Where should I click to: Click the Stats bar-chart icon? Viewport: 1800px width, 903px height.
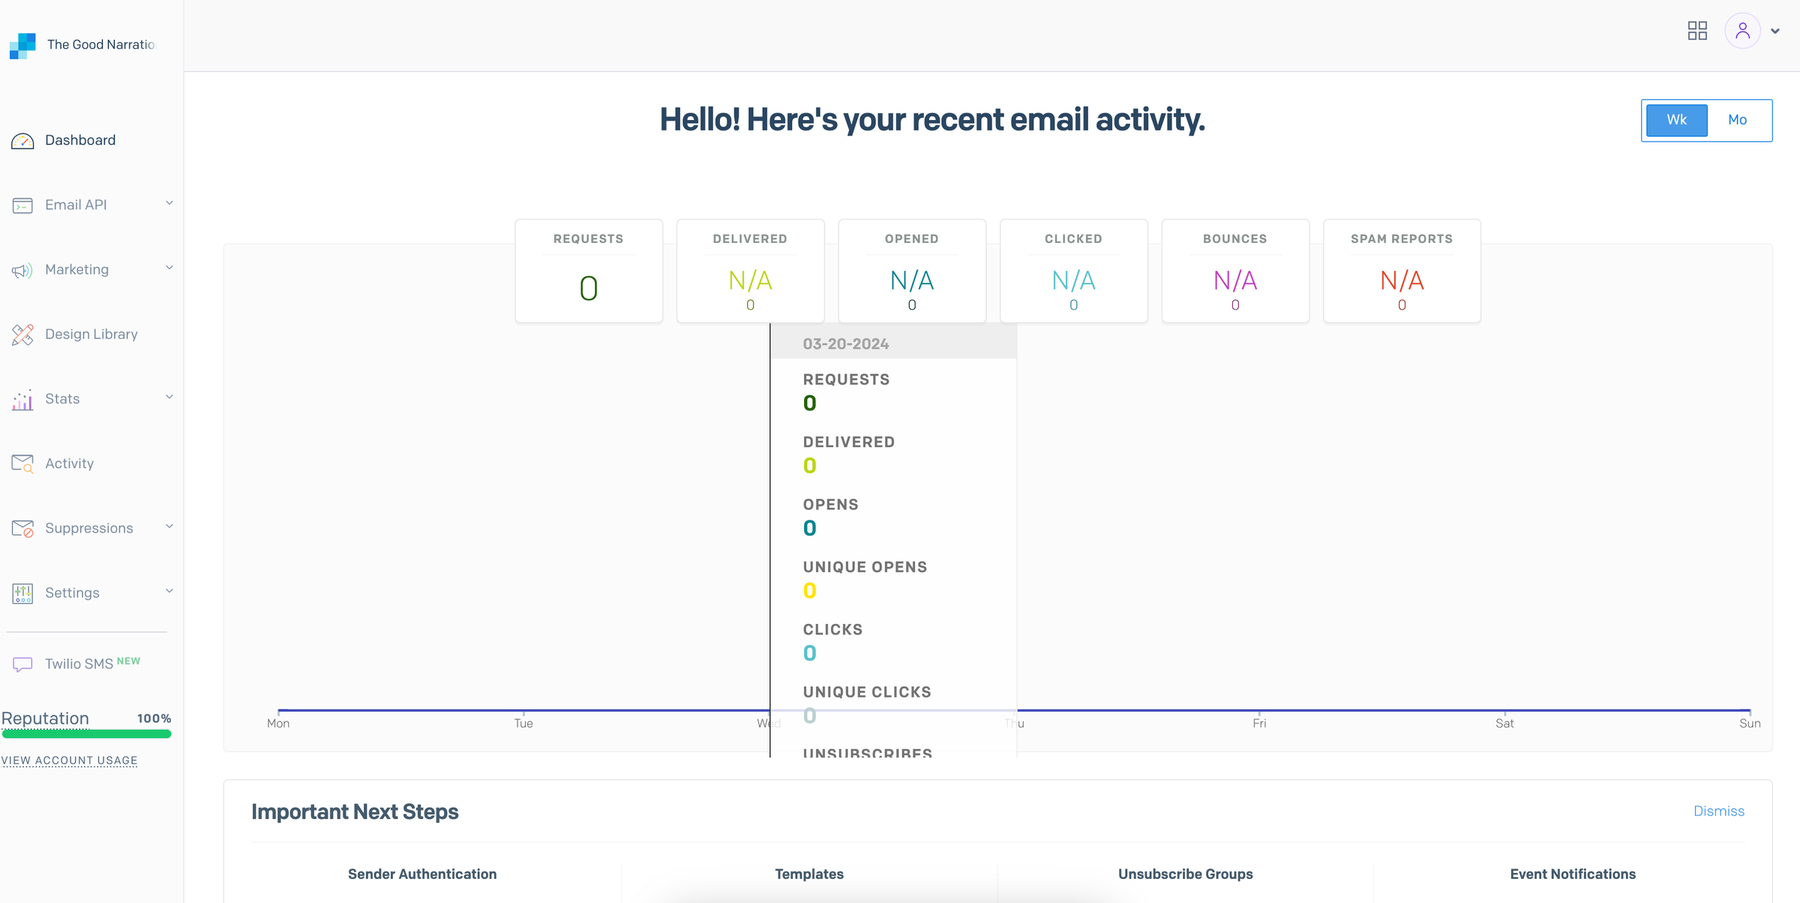[23, 399]
